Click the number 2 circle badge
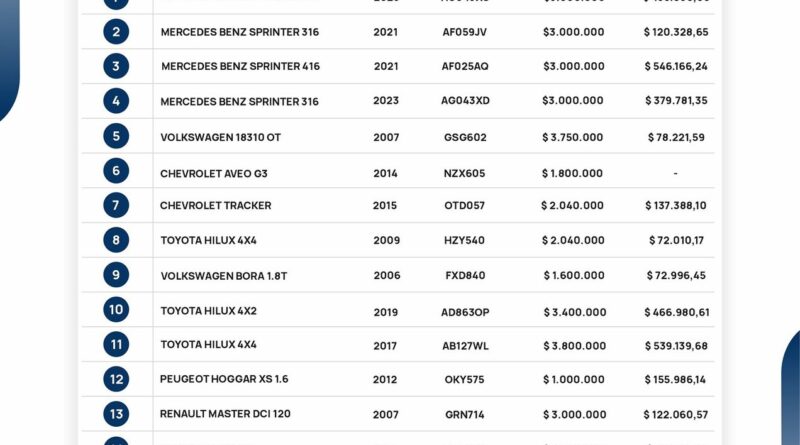This screenshot has height=445, width=800. pyautogui.click(x=116, y=32)
